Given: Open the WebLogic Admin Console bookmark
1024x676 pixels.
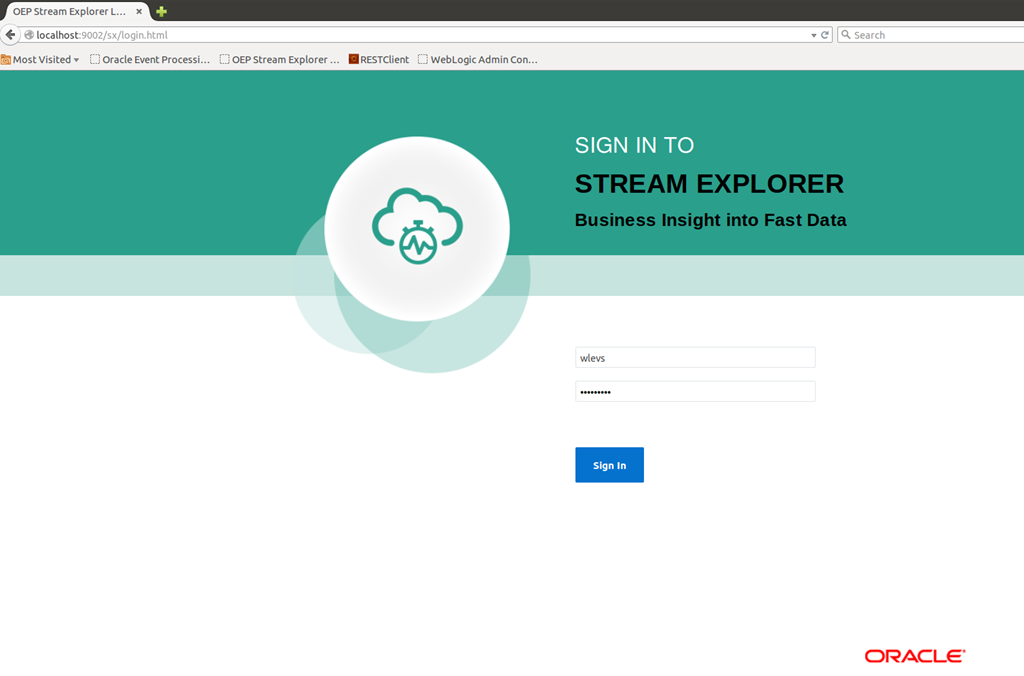Looking at the screenshot, I should tap(478, 59).
